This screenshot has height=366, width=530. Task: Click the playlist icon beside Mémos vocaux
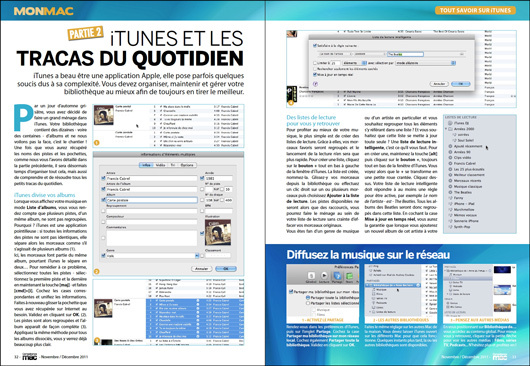tap(450, 215)
